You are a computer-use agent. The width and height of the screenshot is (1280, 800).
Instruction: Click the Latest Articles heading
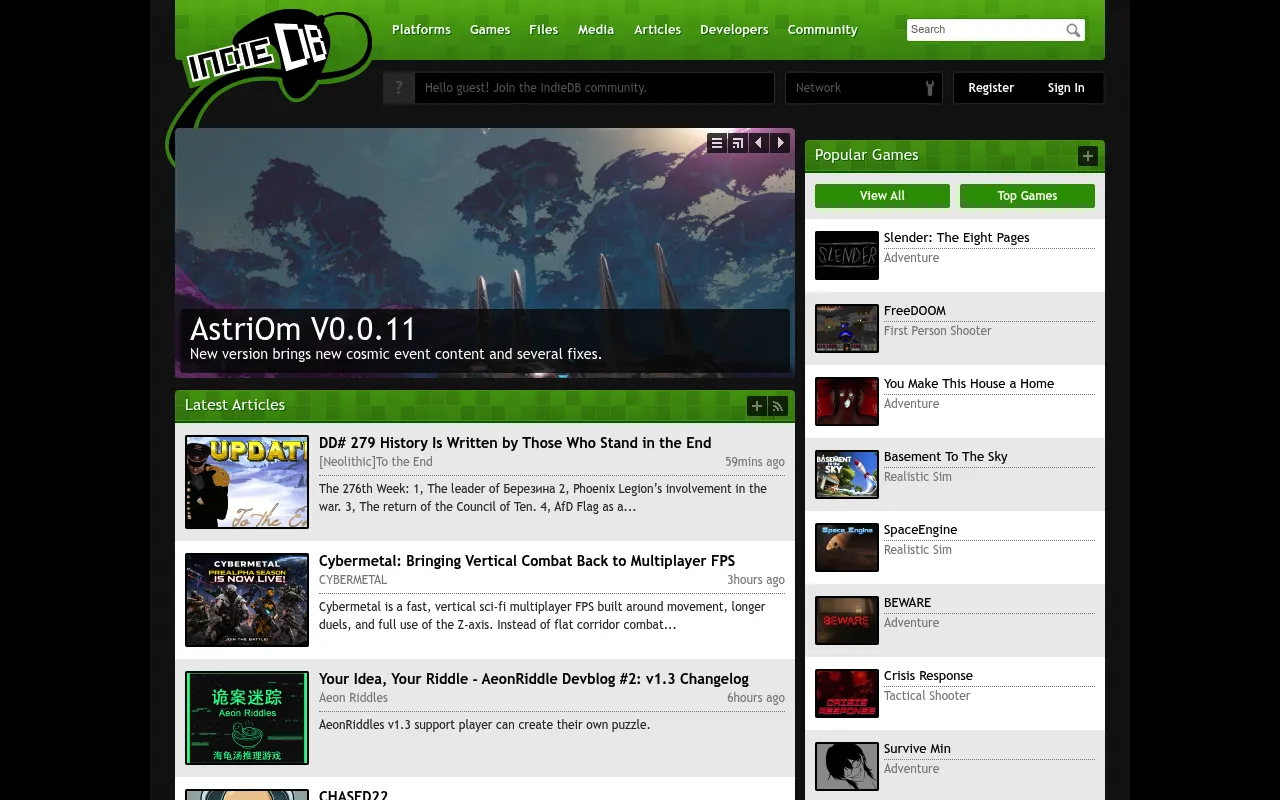235,405
